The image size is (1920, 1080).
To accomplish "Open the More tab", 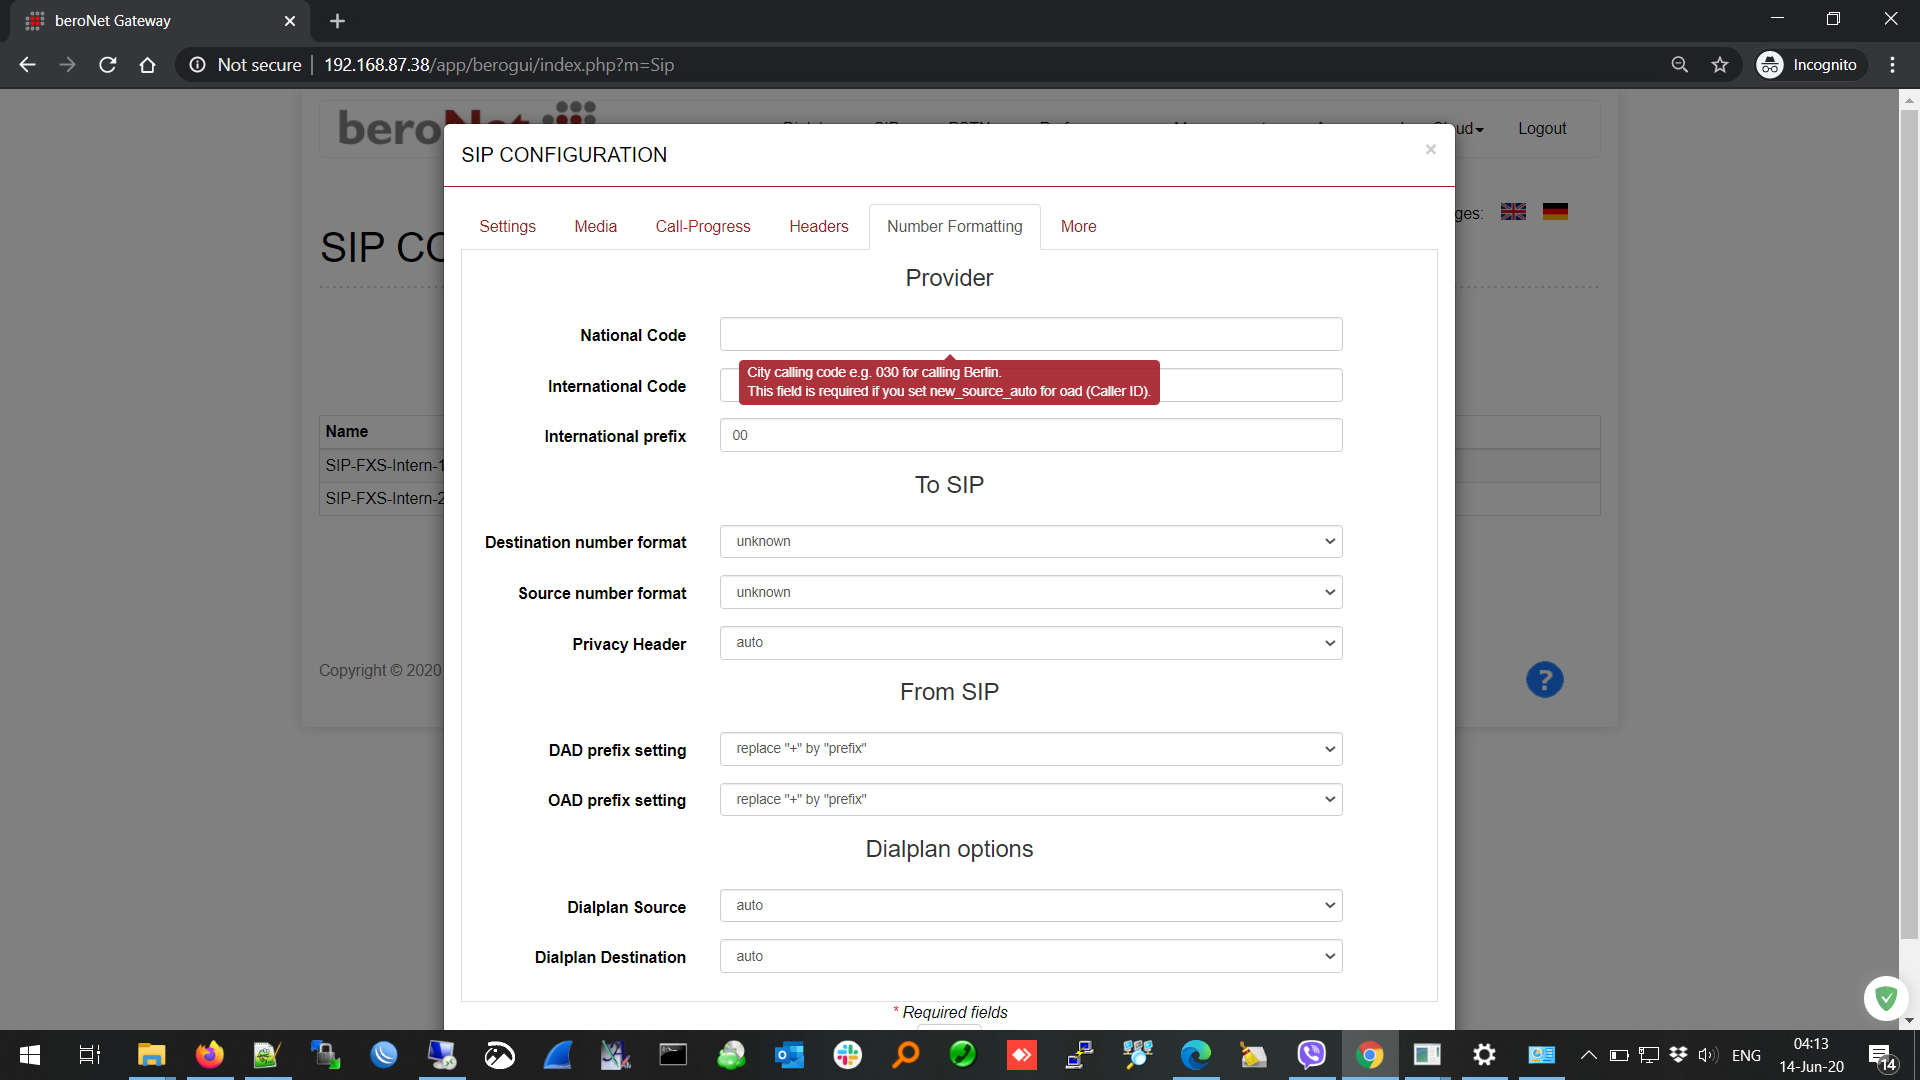I will tap(1078, 227).
